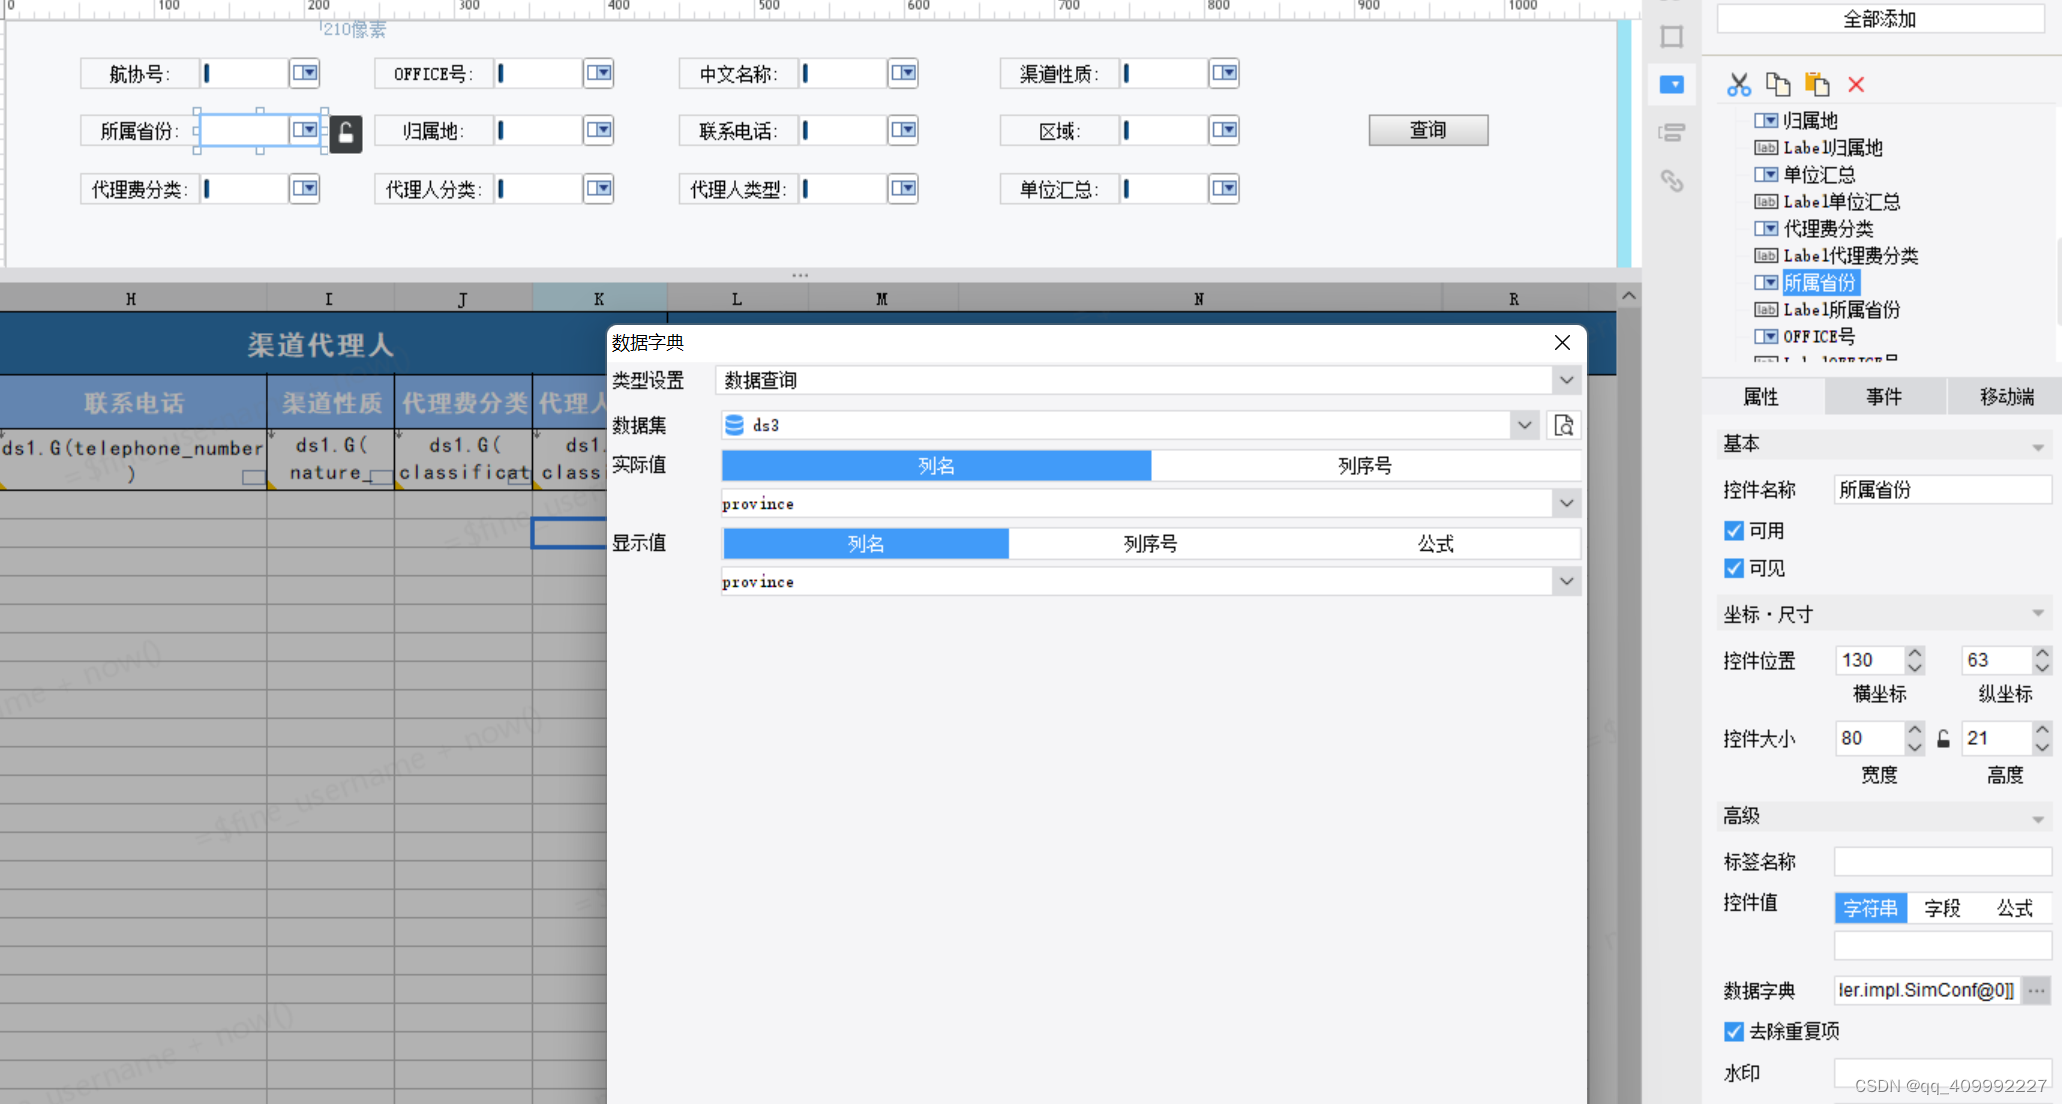Switch to the 事件 tab
The width and height of the screenshot is (2062, 1104).
pos(1884,397)
